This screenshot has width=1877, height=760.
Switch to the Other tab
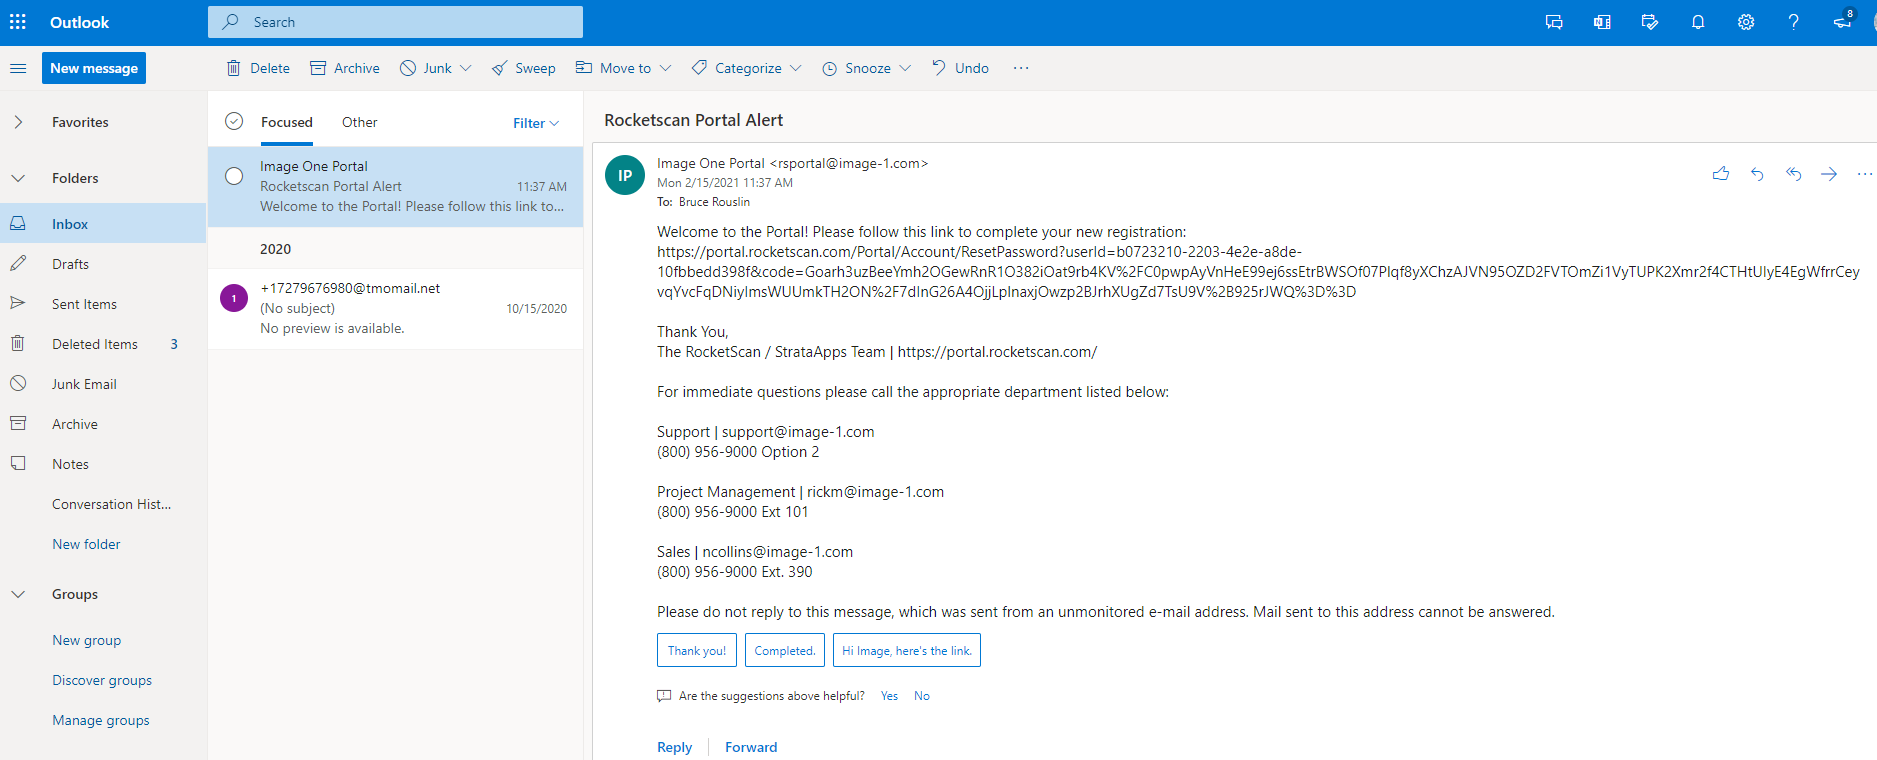pyautogui.click(x=360, y=122)
